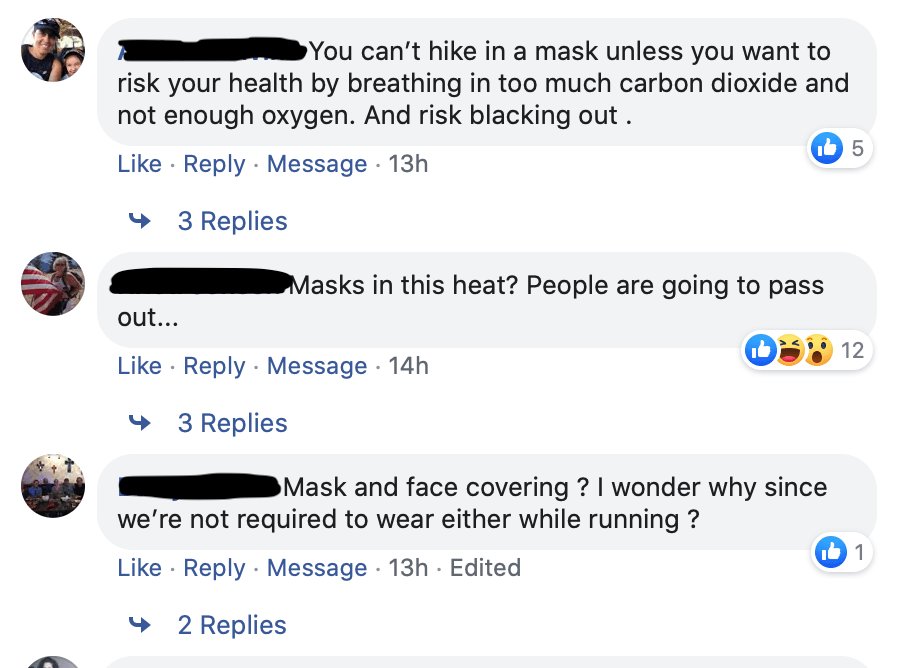Reply to the carbon dioxide comment
Viewport: 920px width, 668px height.
(214, 164)
